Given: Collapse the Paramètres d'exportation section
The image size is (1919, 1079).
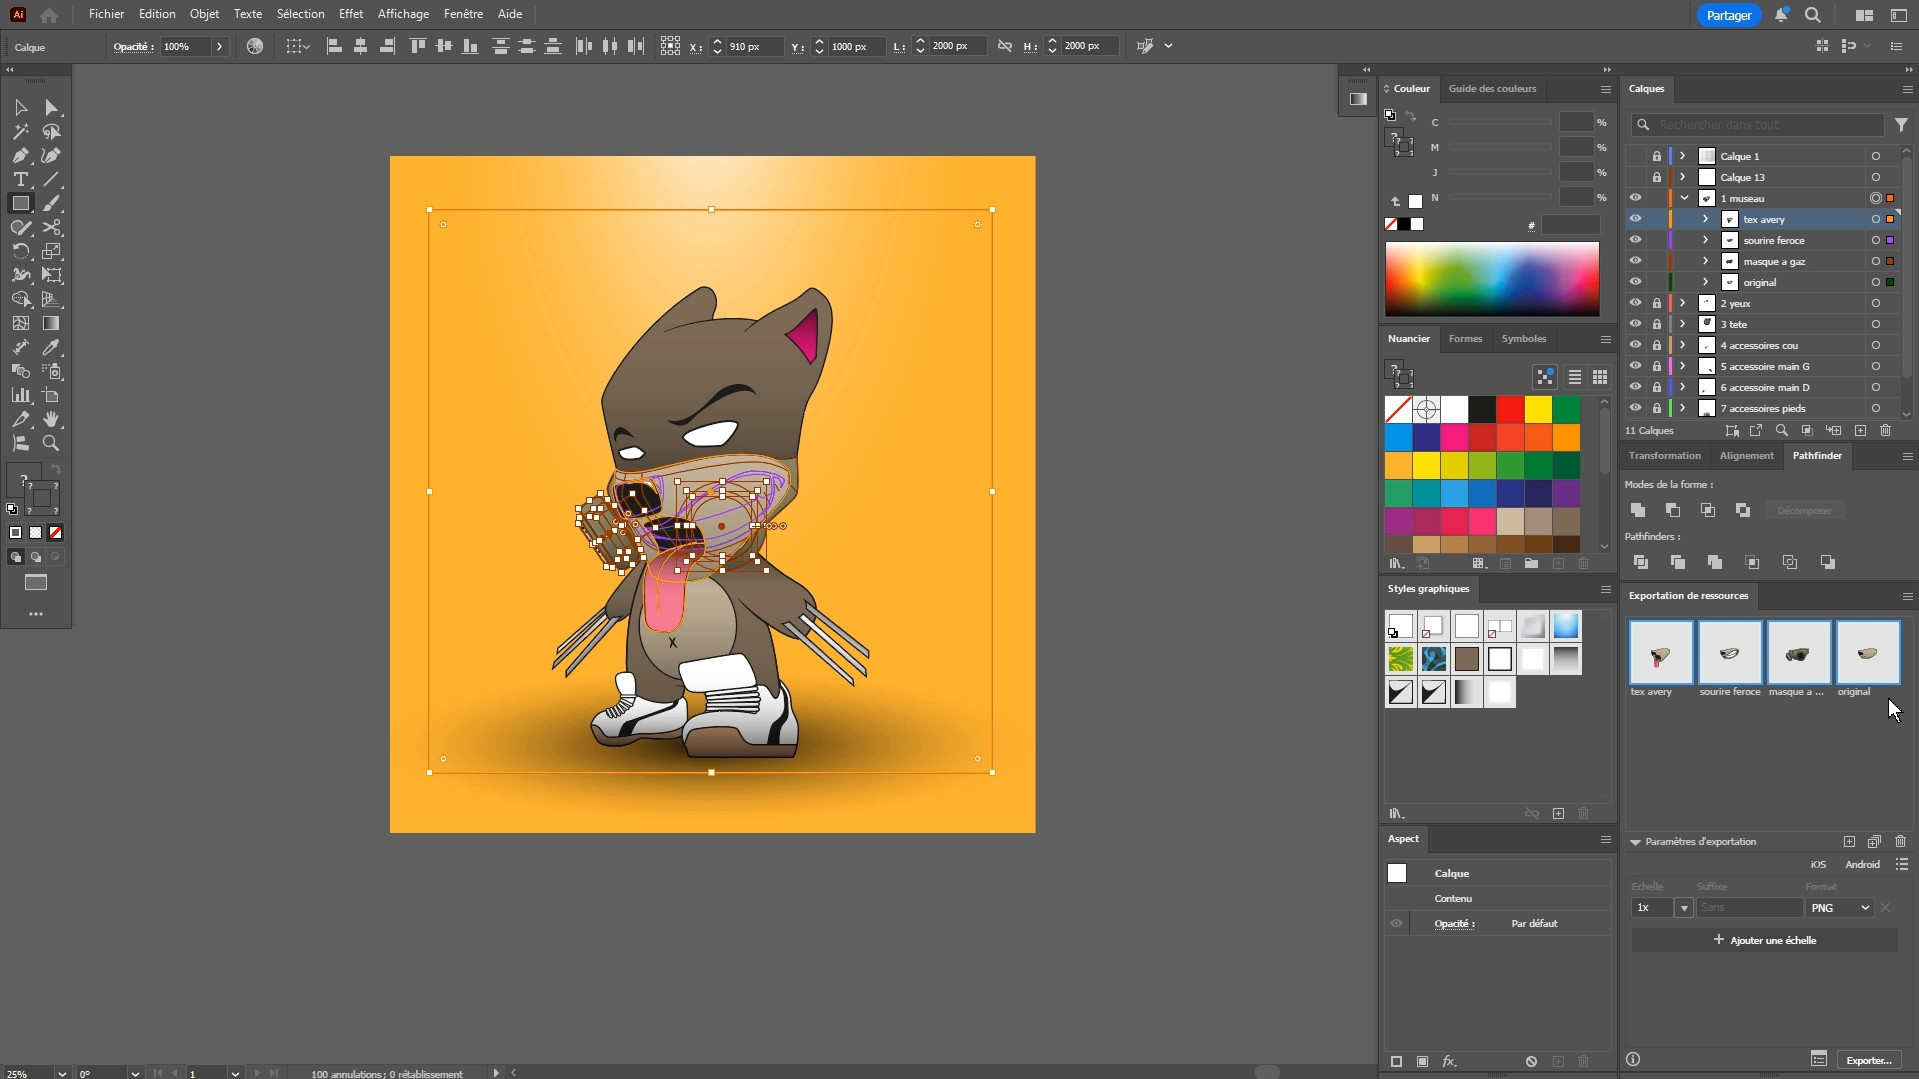Looking at the screenshot, I should (x=1636, y=842).
